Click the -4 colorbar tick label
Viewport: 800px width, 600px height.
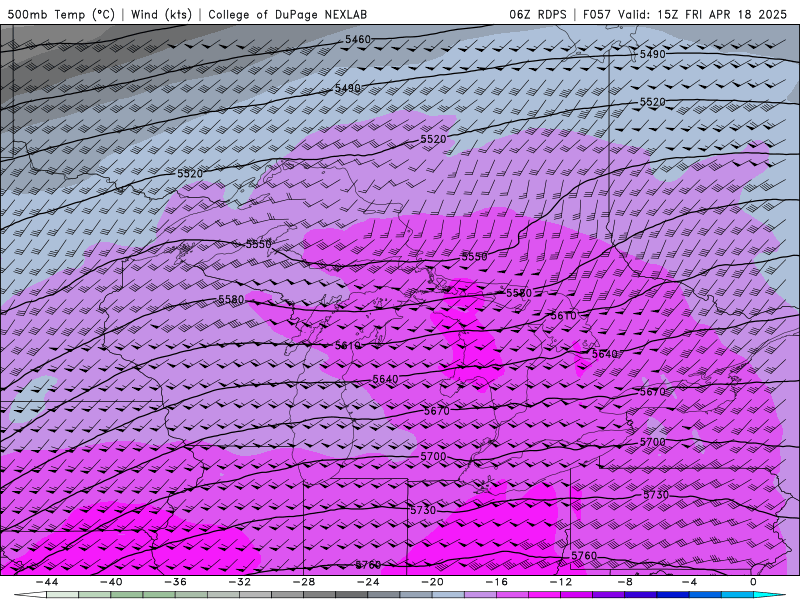pos(690,582)
